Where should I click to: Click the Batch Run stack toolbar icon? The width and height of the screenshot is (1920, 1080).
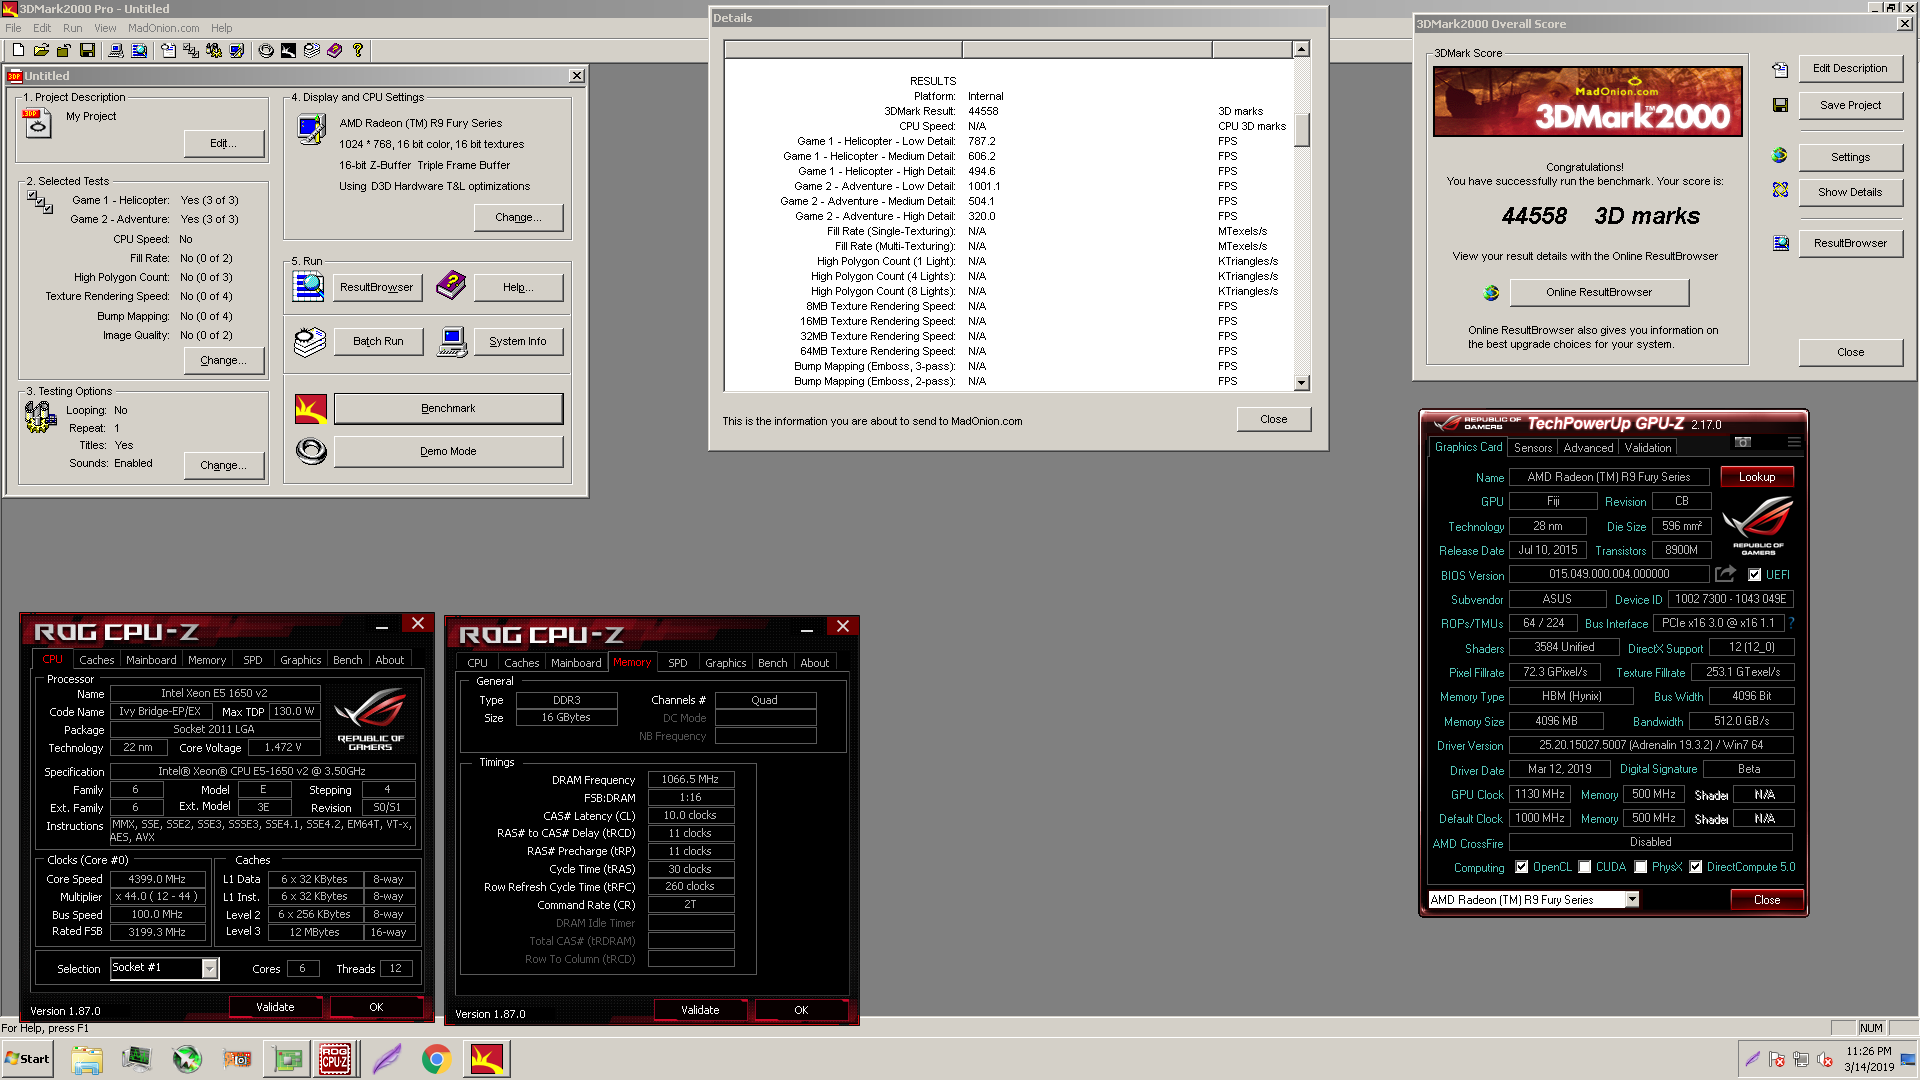[312, 50]
